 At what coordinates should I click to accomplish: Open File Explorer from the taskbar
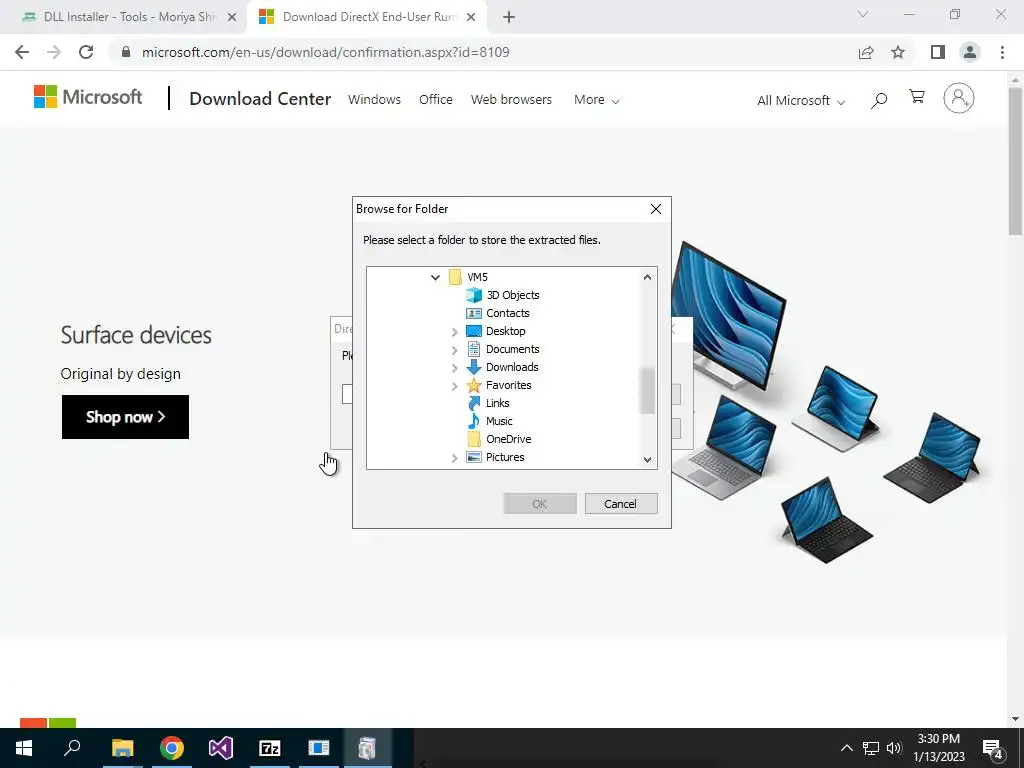tap(123, 748)
